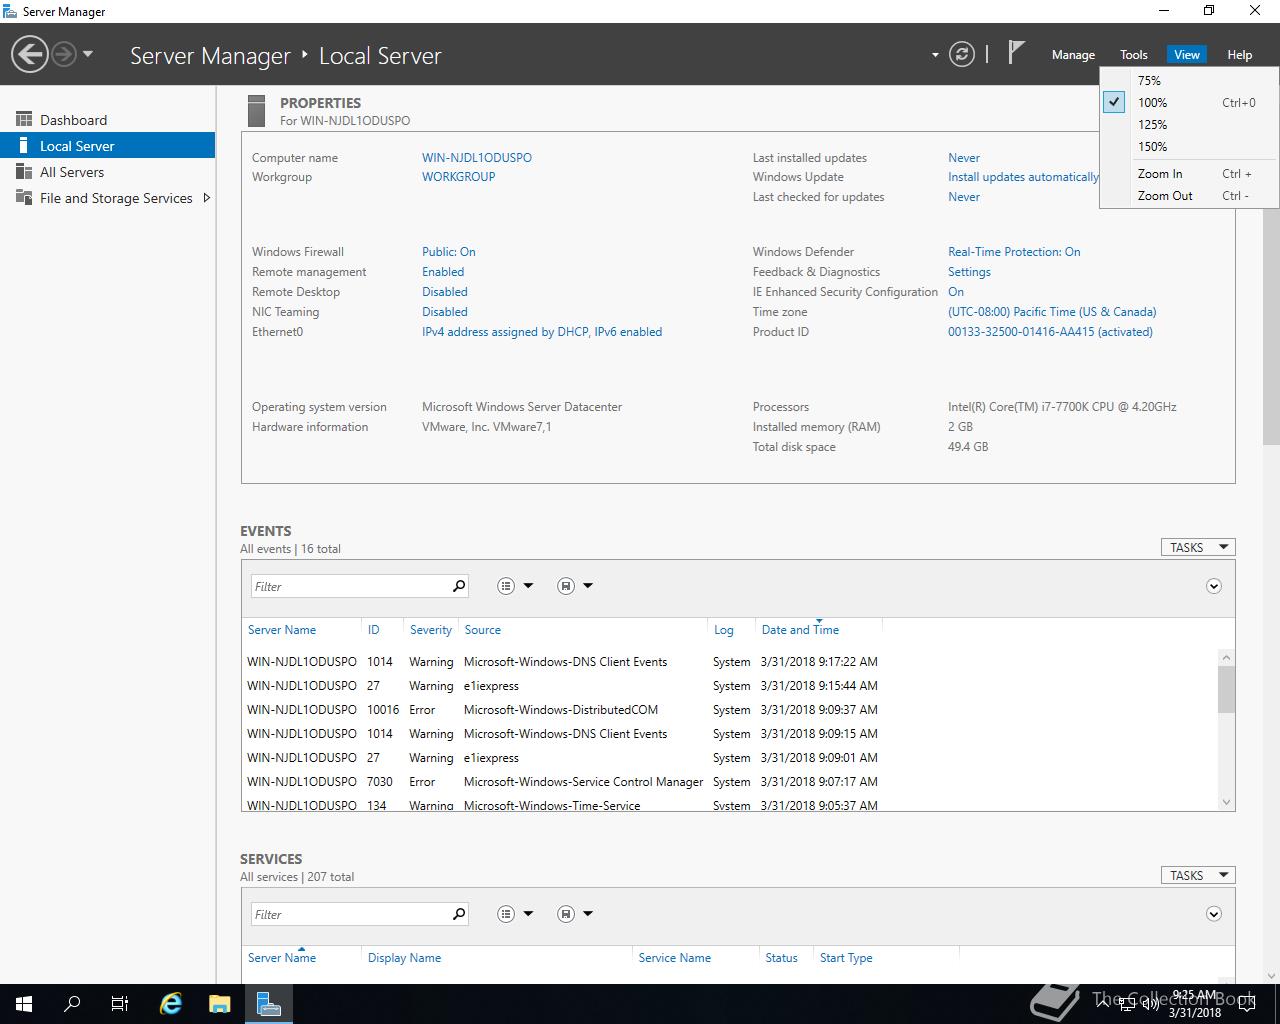
Task: Sort Events by Server Name column
Action: (282, 630)
